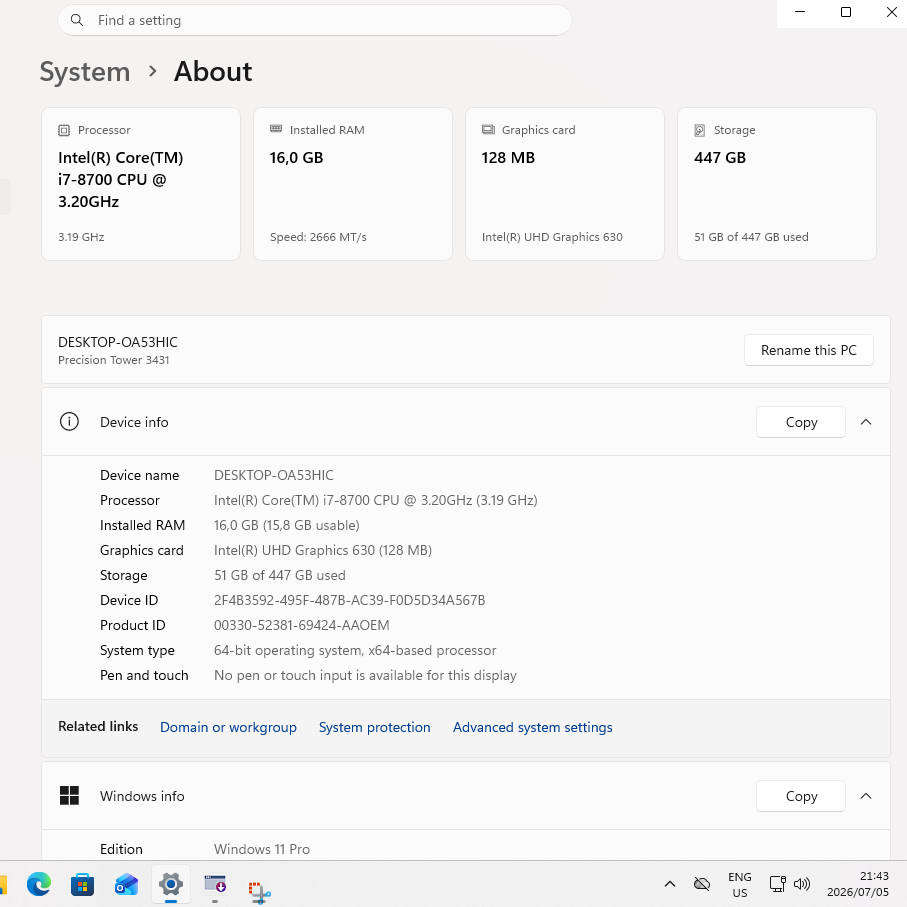Click the 'Windows 11 Pro' edition value
This screenshot has height=907, width=907.
pos(261,849)
